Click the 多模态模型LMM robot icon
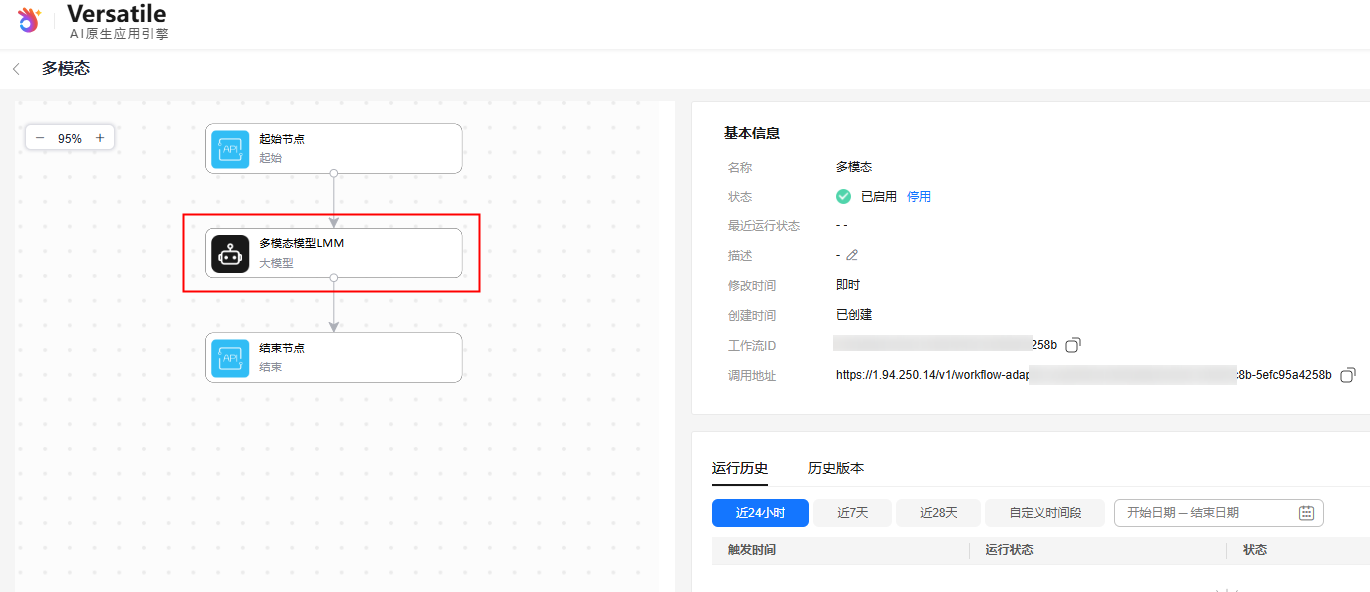 230,253
